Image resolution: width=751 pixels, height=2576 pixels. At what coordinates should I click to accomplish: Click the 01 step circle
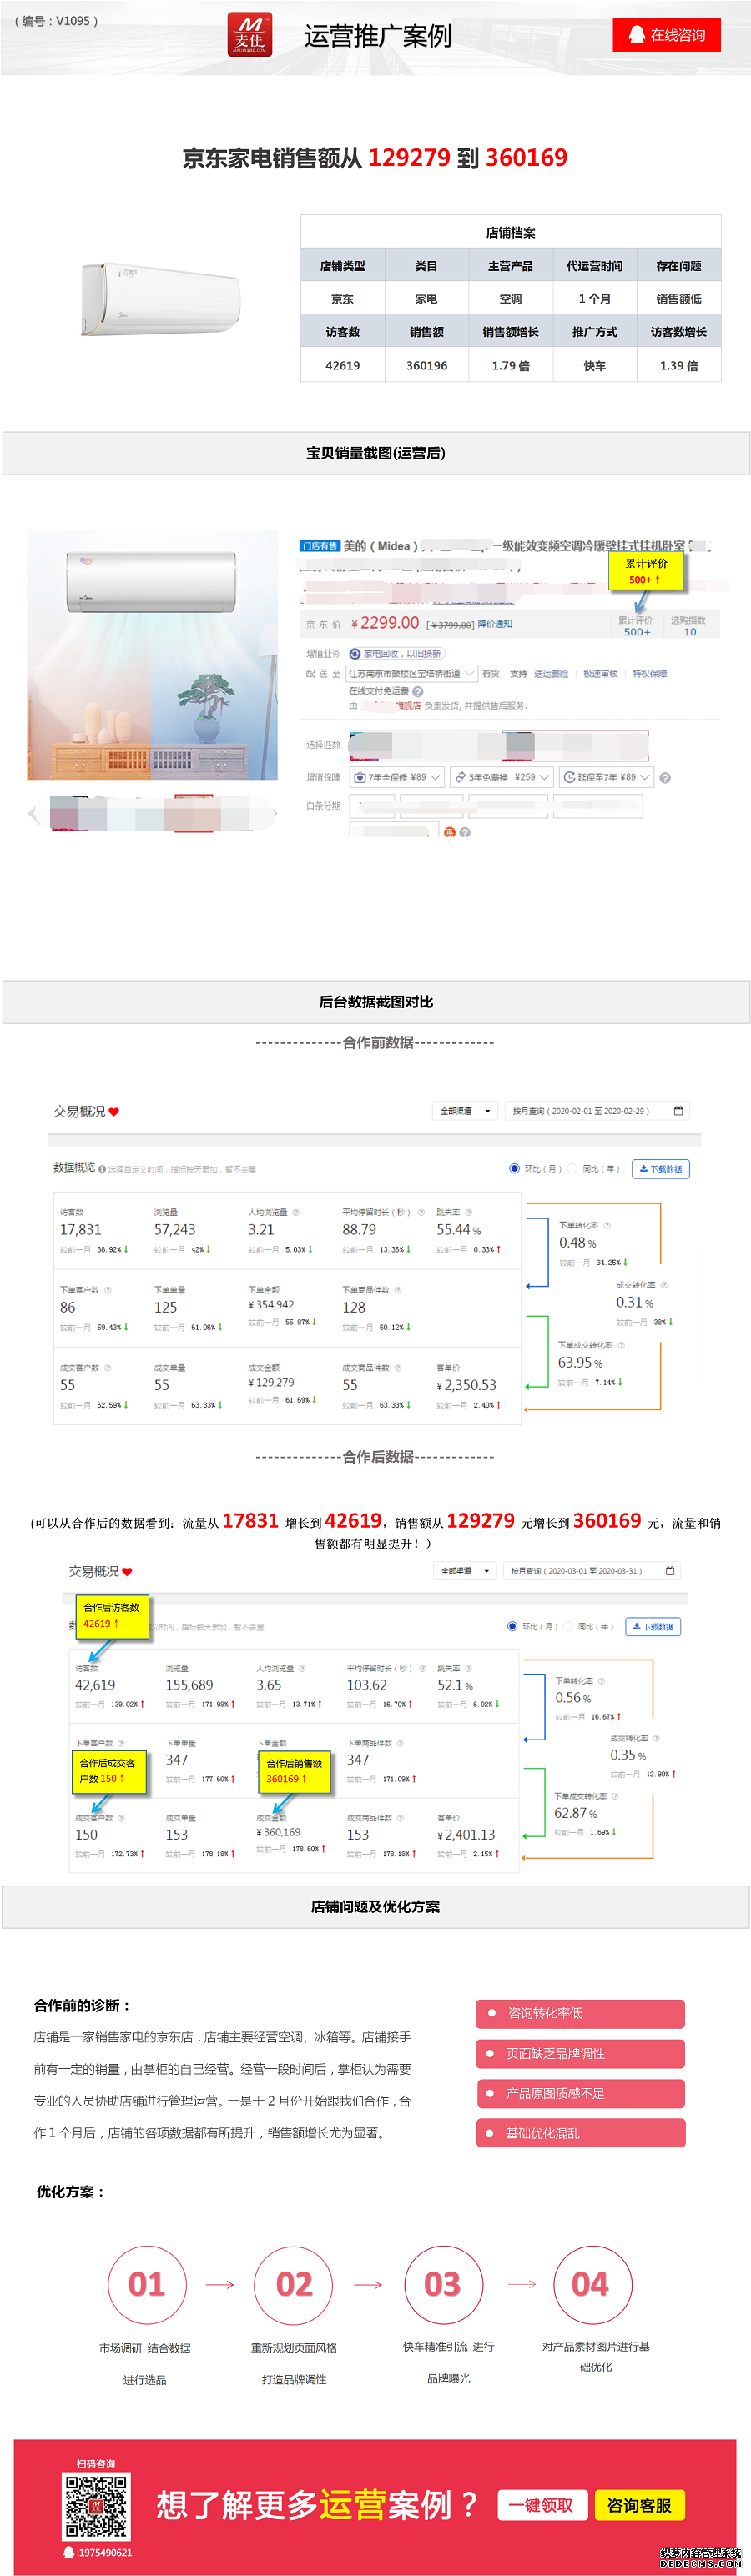147,2285
